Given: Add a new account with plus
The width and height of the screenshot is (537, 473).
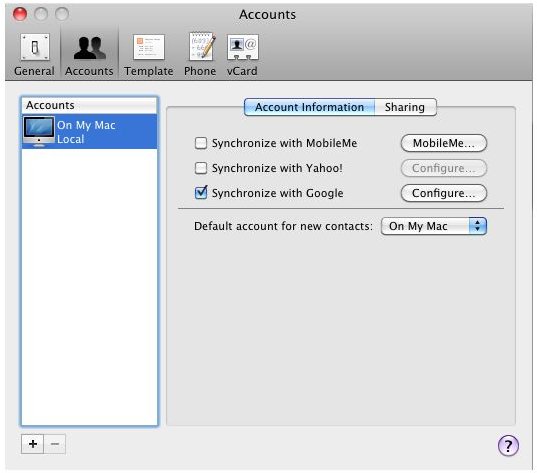Looking at the screenshot, I should point(33,444).
